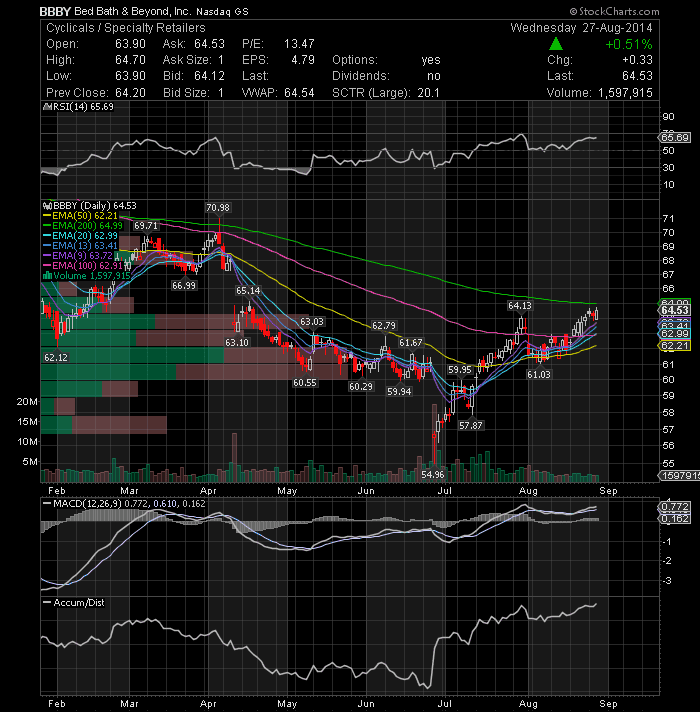This screenshot has width=700, height=712.
Task: Click the volume bars icon in legend
Action: tap(47, 276)
